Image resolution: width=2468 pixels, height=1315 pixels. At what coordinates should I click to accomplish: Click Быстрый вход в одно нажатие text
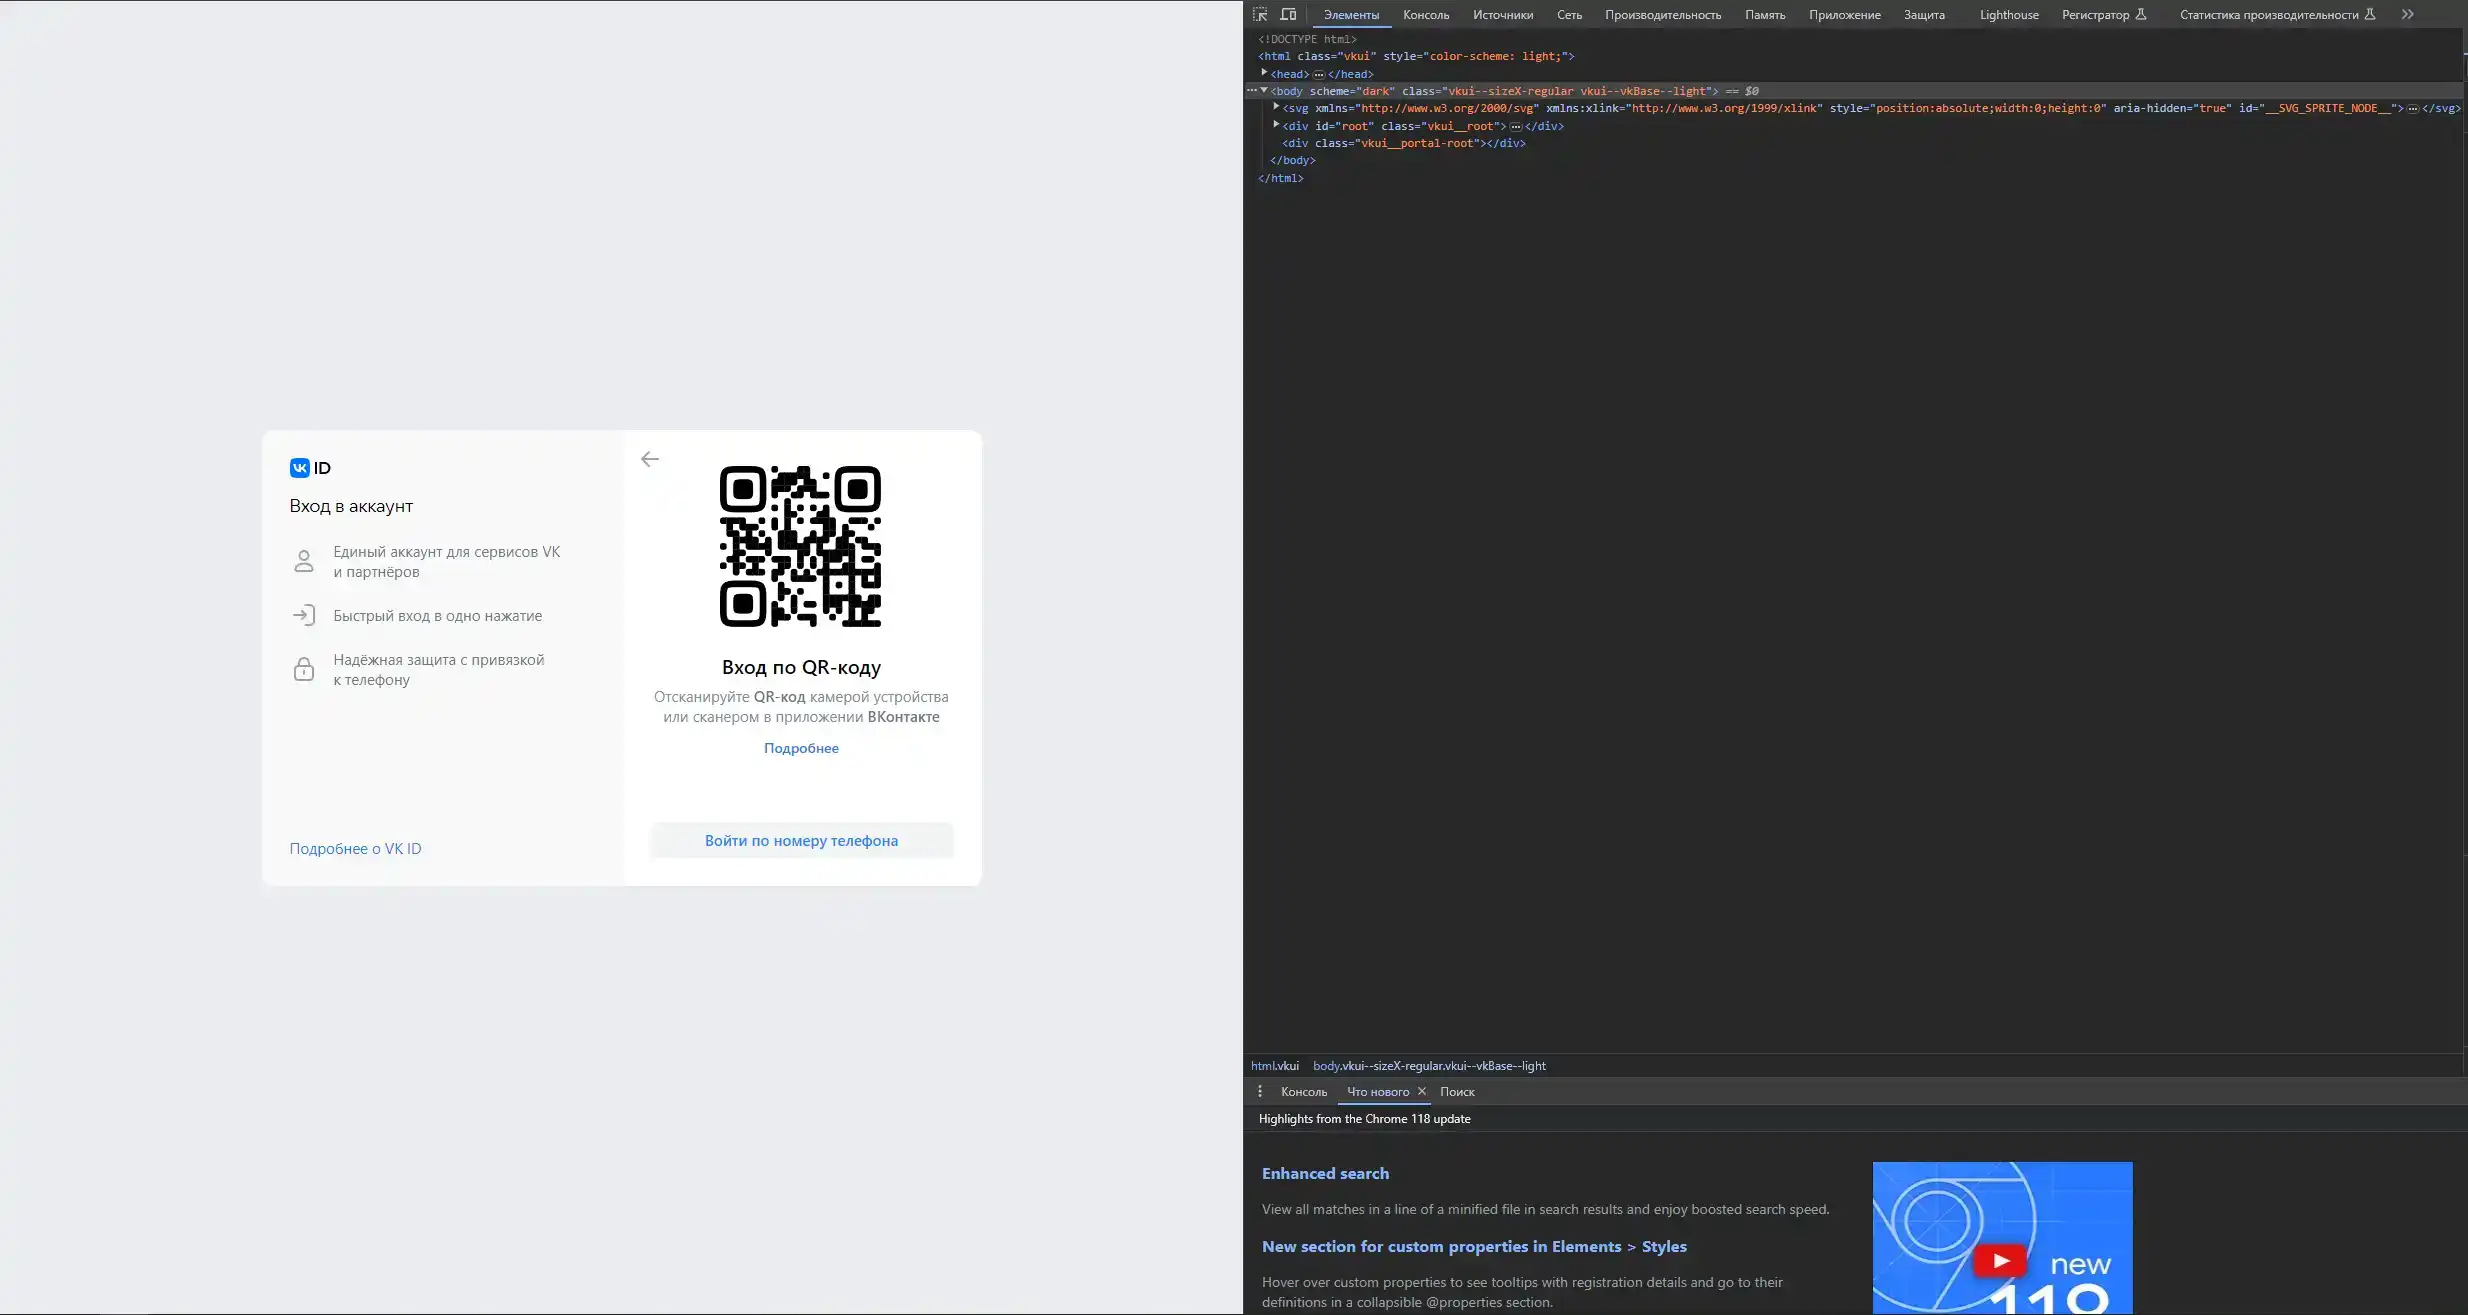click(438, 616)
